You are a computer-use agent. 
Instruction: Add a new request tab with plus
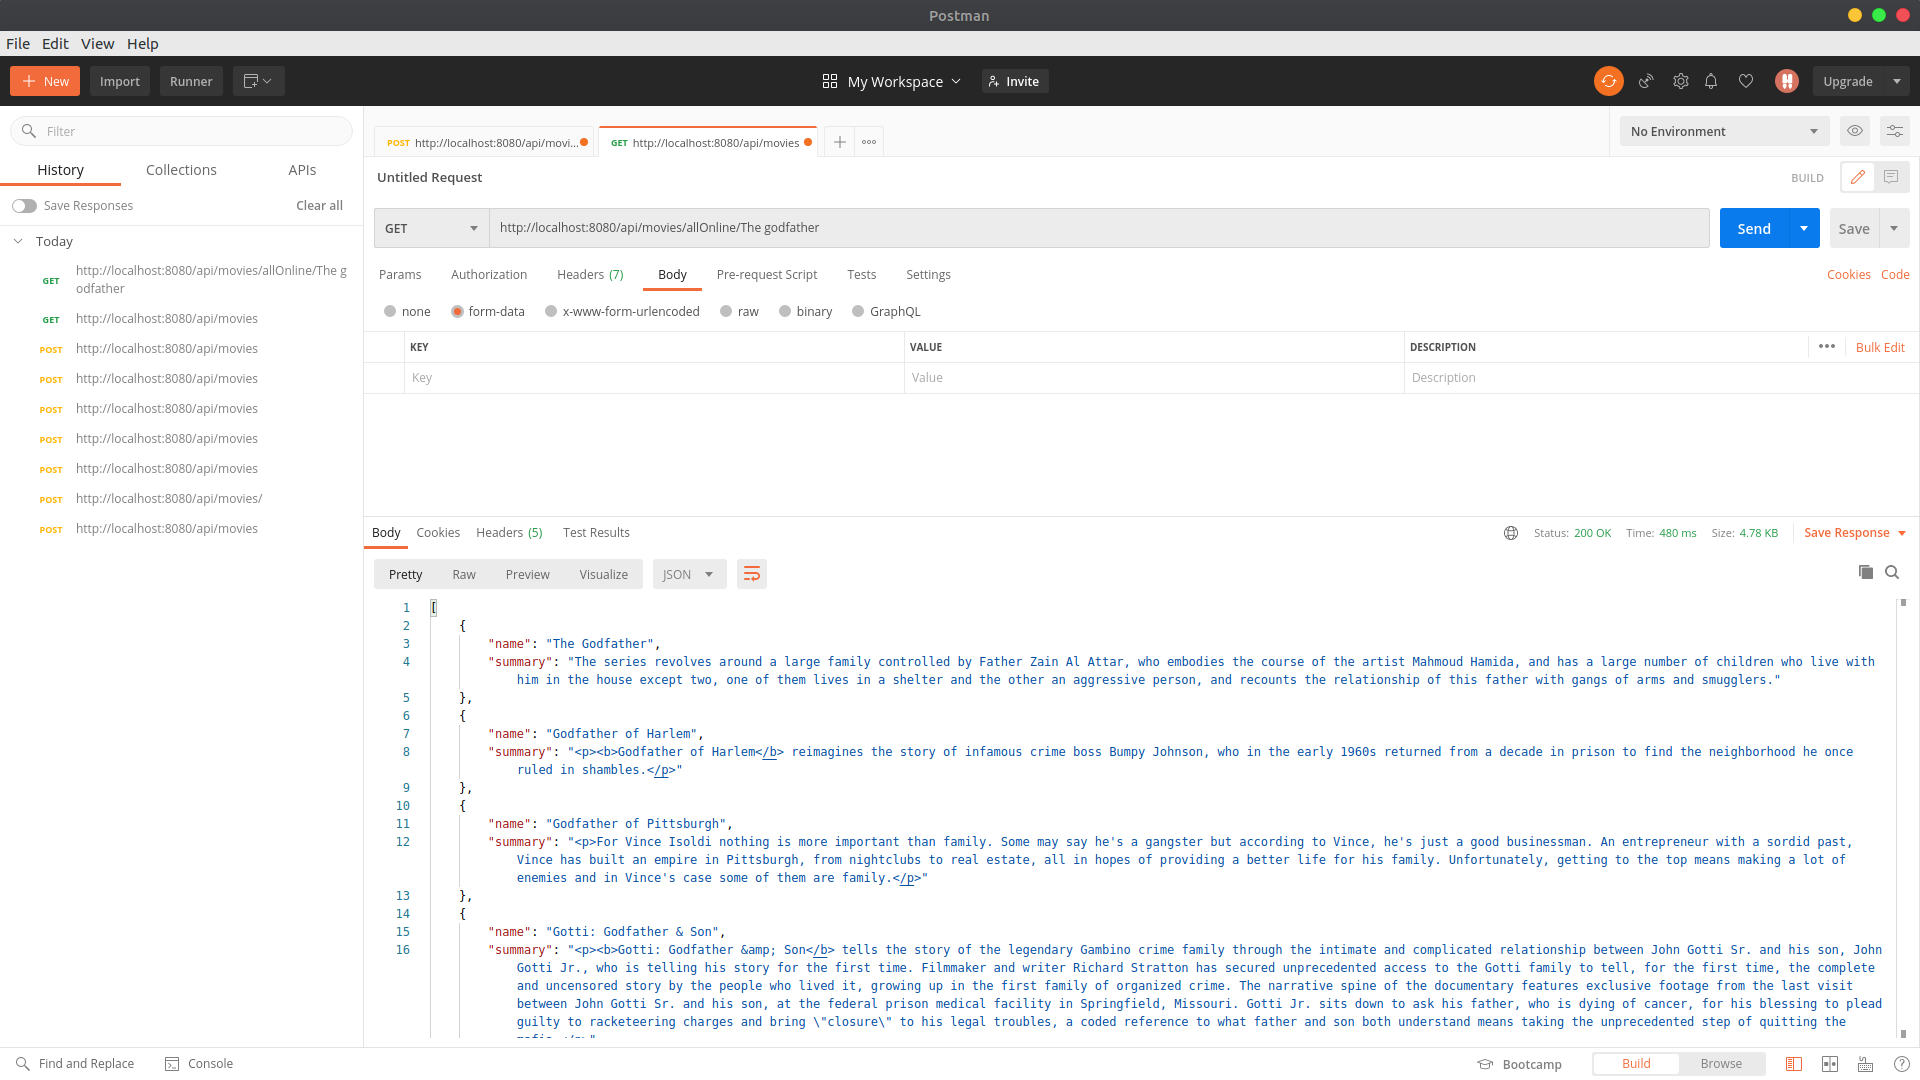[x=840, y=142]
